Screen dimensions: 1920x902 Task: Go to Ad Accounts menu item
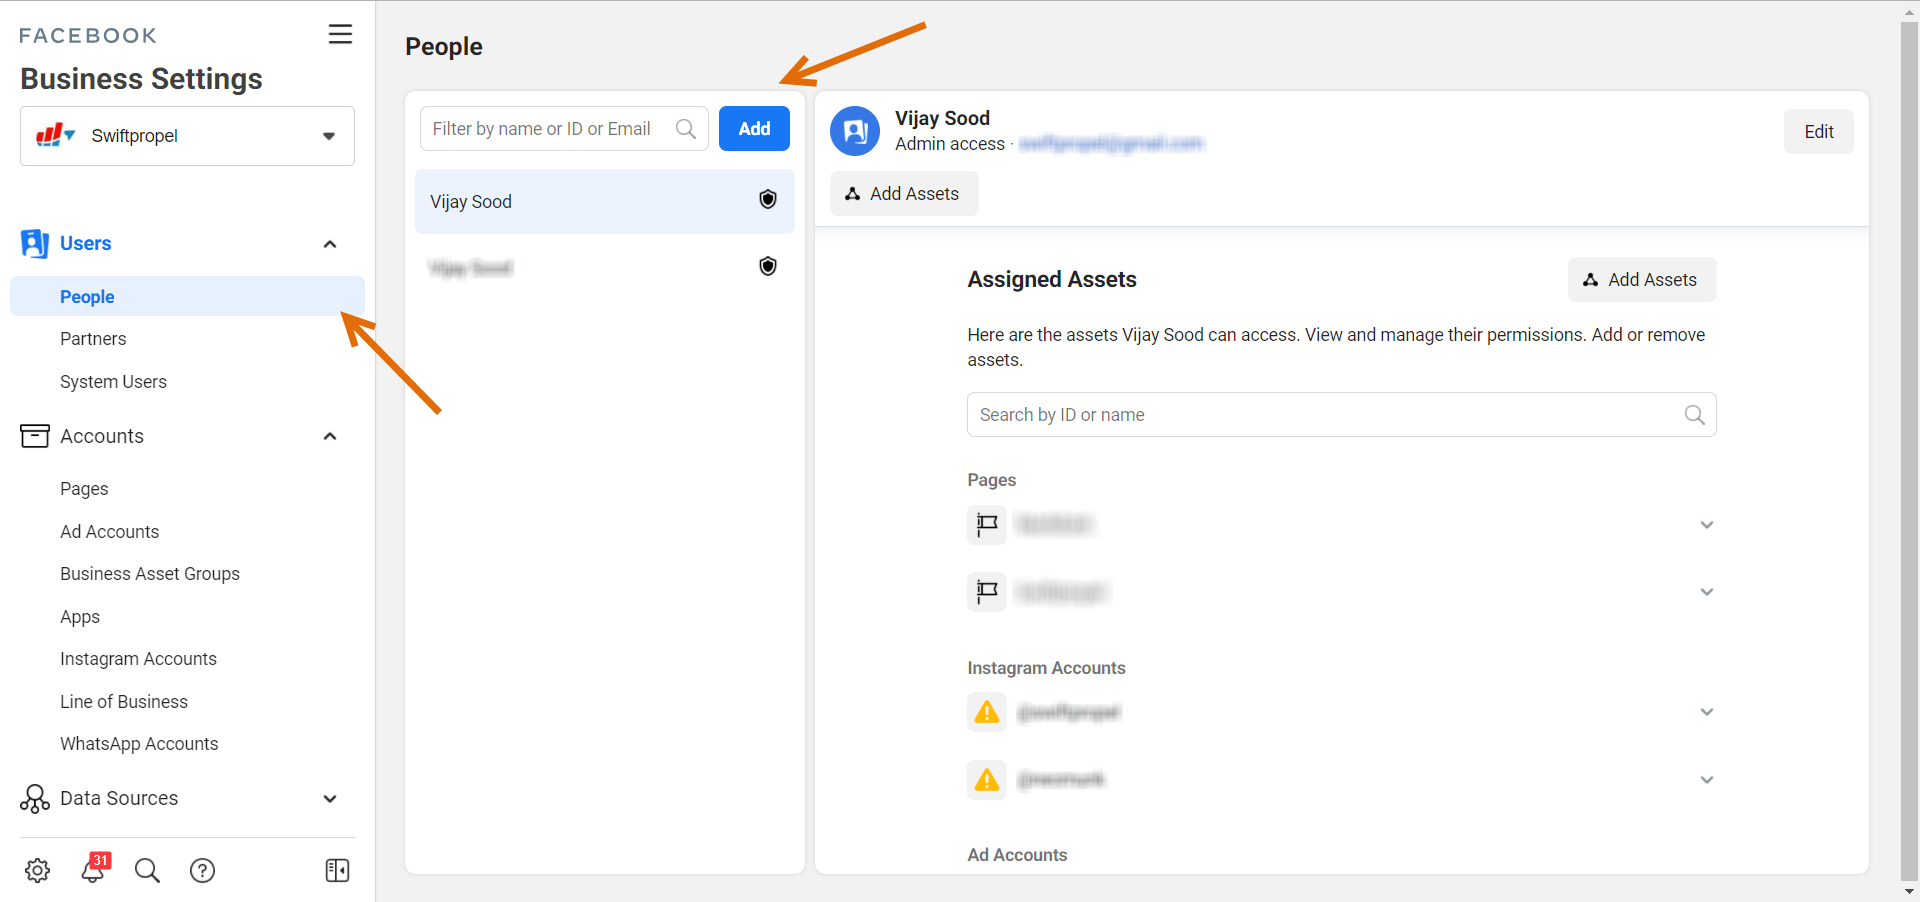(109, 532)
